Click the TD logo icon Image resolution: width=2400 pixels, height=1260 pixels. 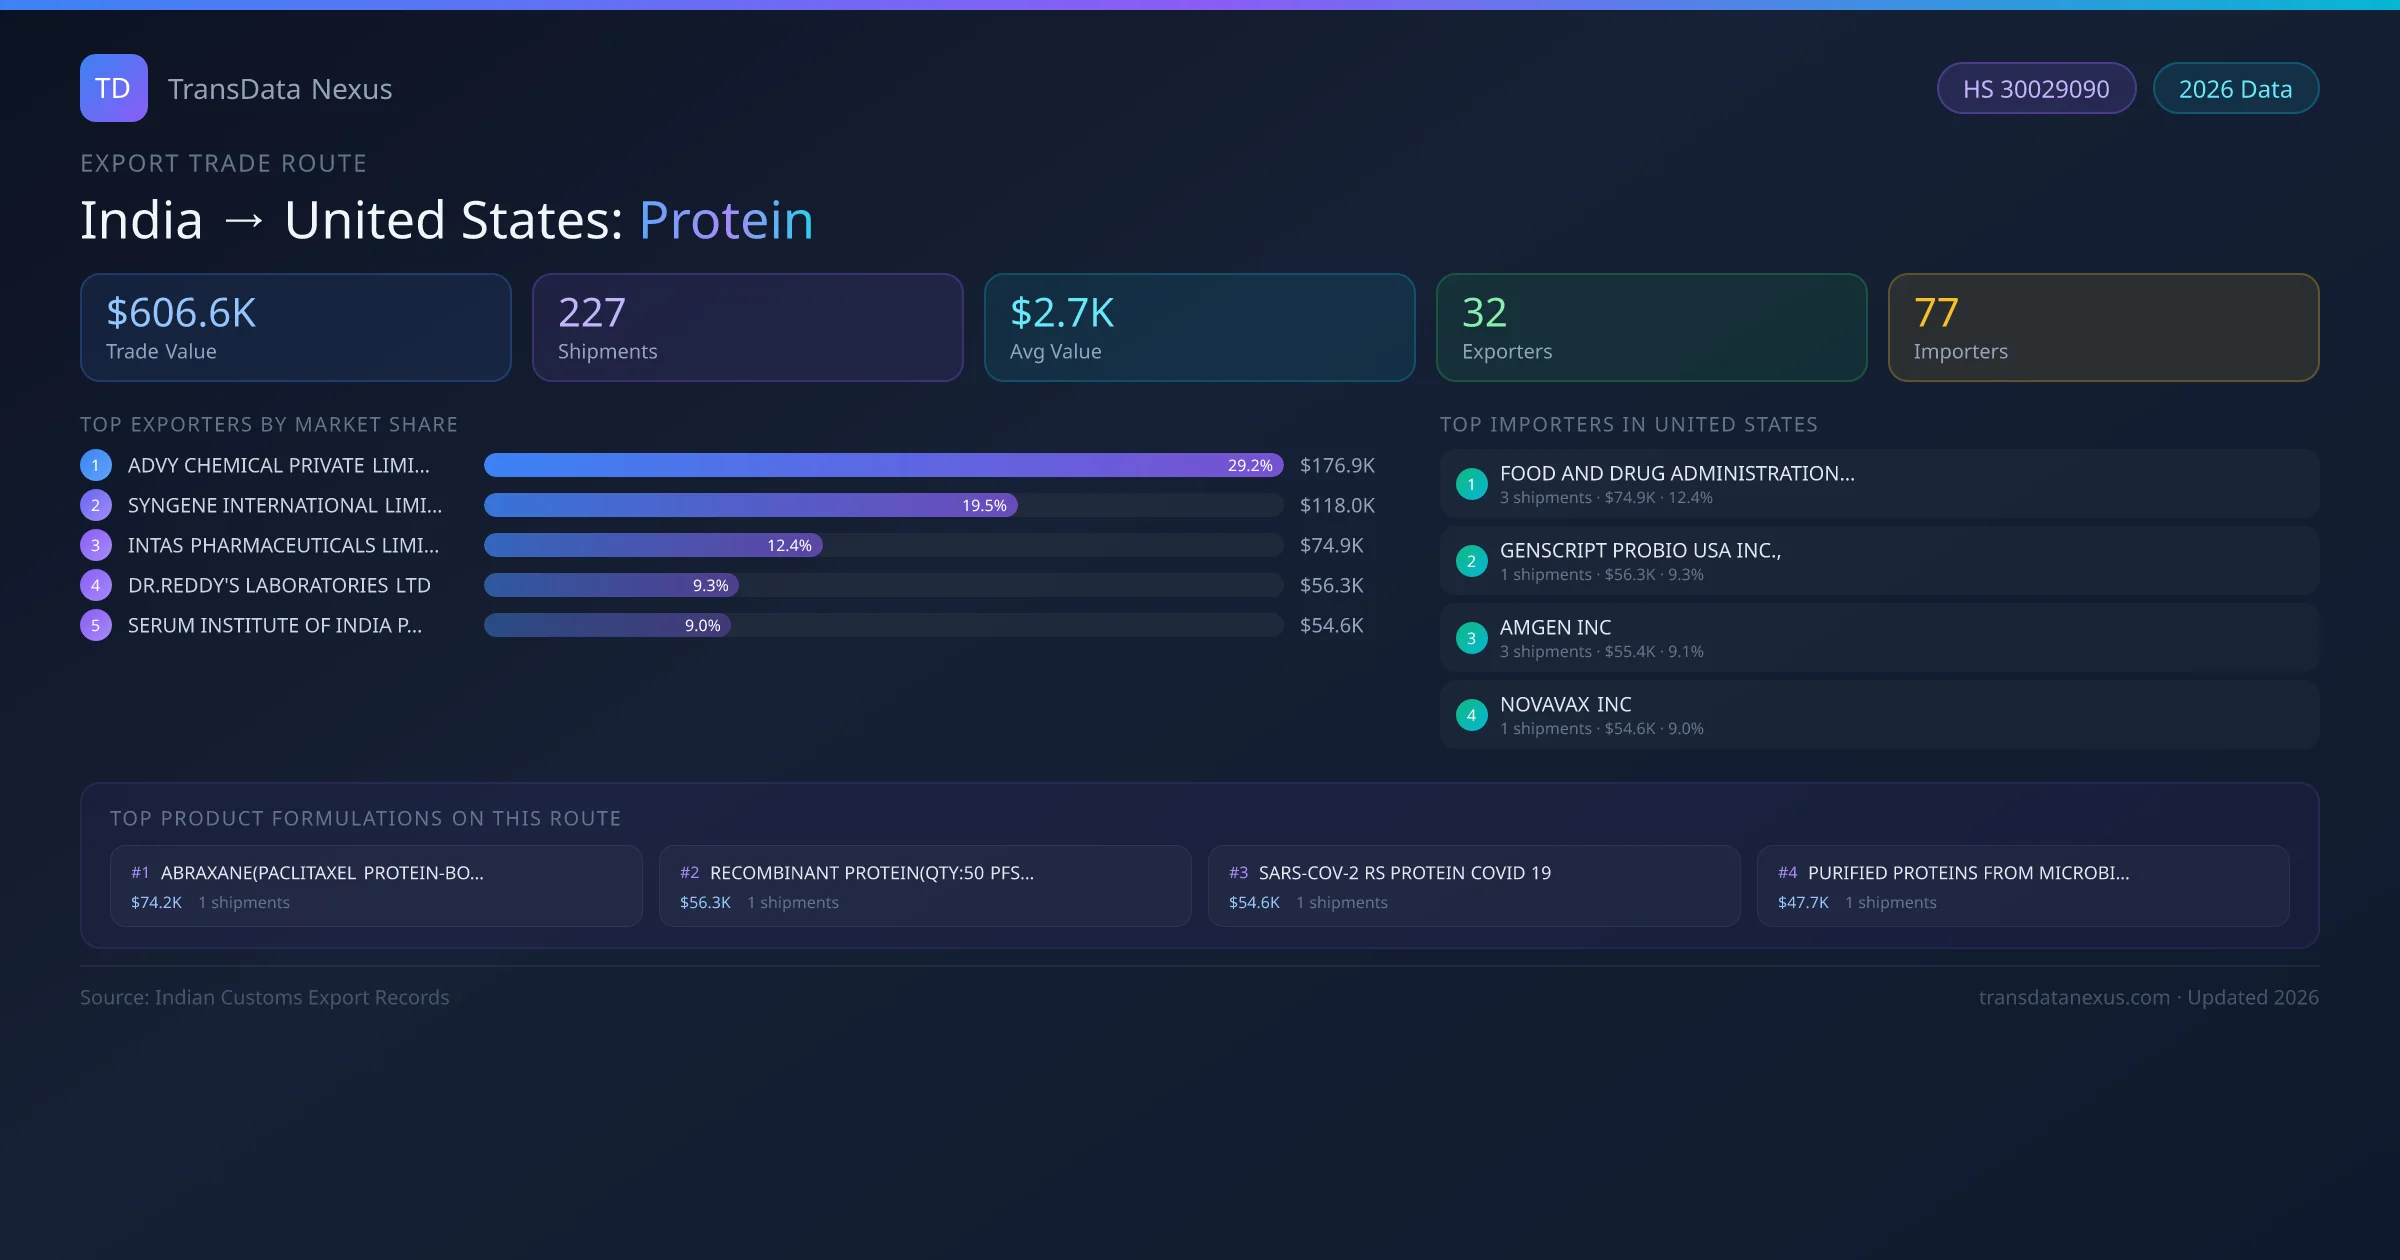(x=113, y=88)
